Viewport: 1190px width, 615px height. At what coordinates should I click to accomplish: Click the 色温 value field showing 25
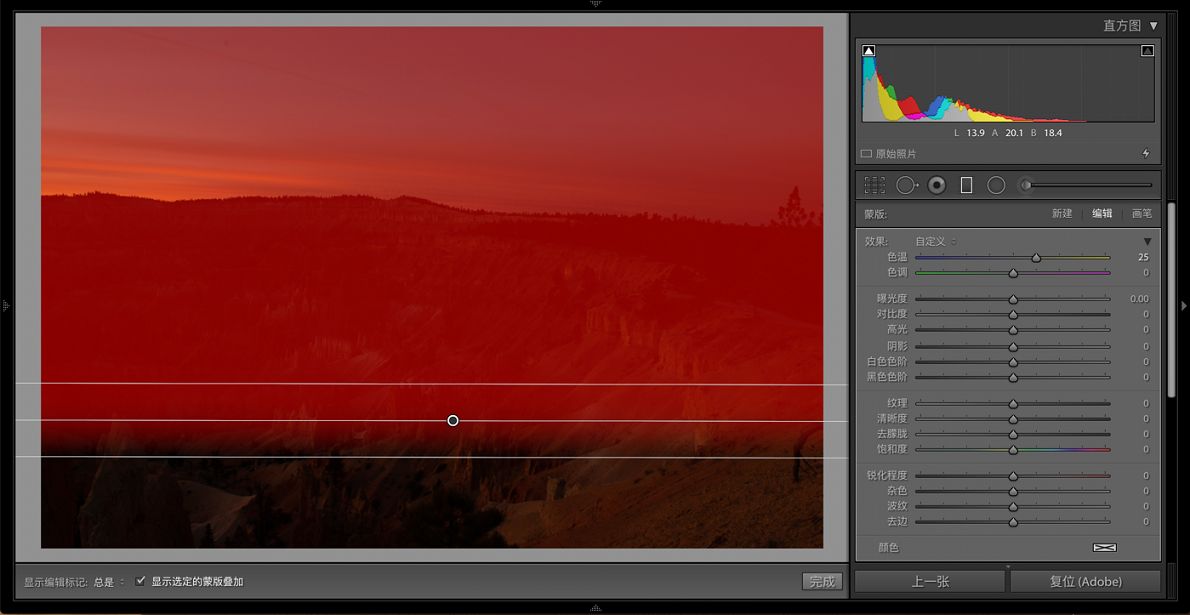click(x=1142, y=257)
